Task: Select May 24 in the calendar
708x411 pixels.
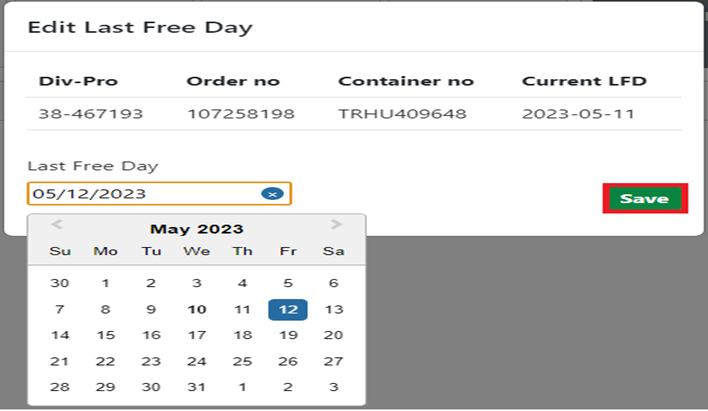Action: click(x=197, y=361)
